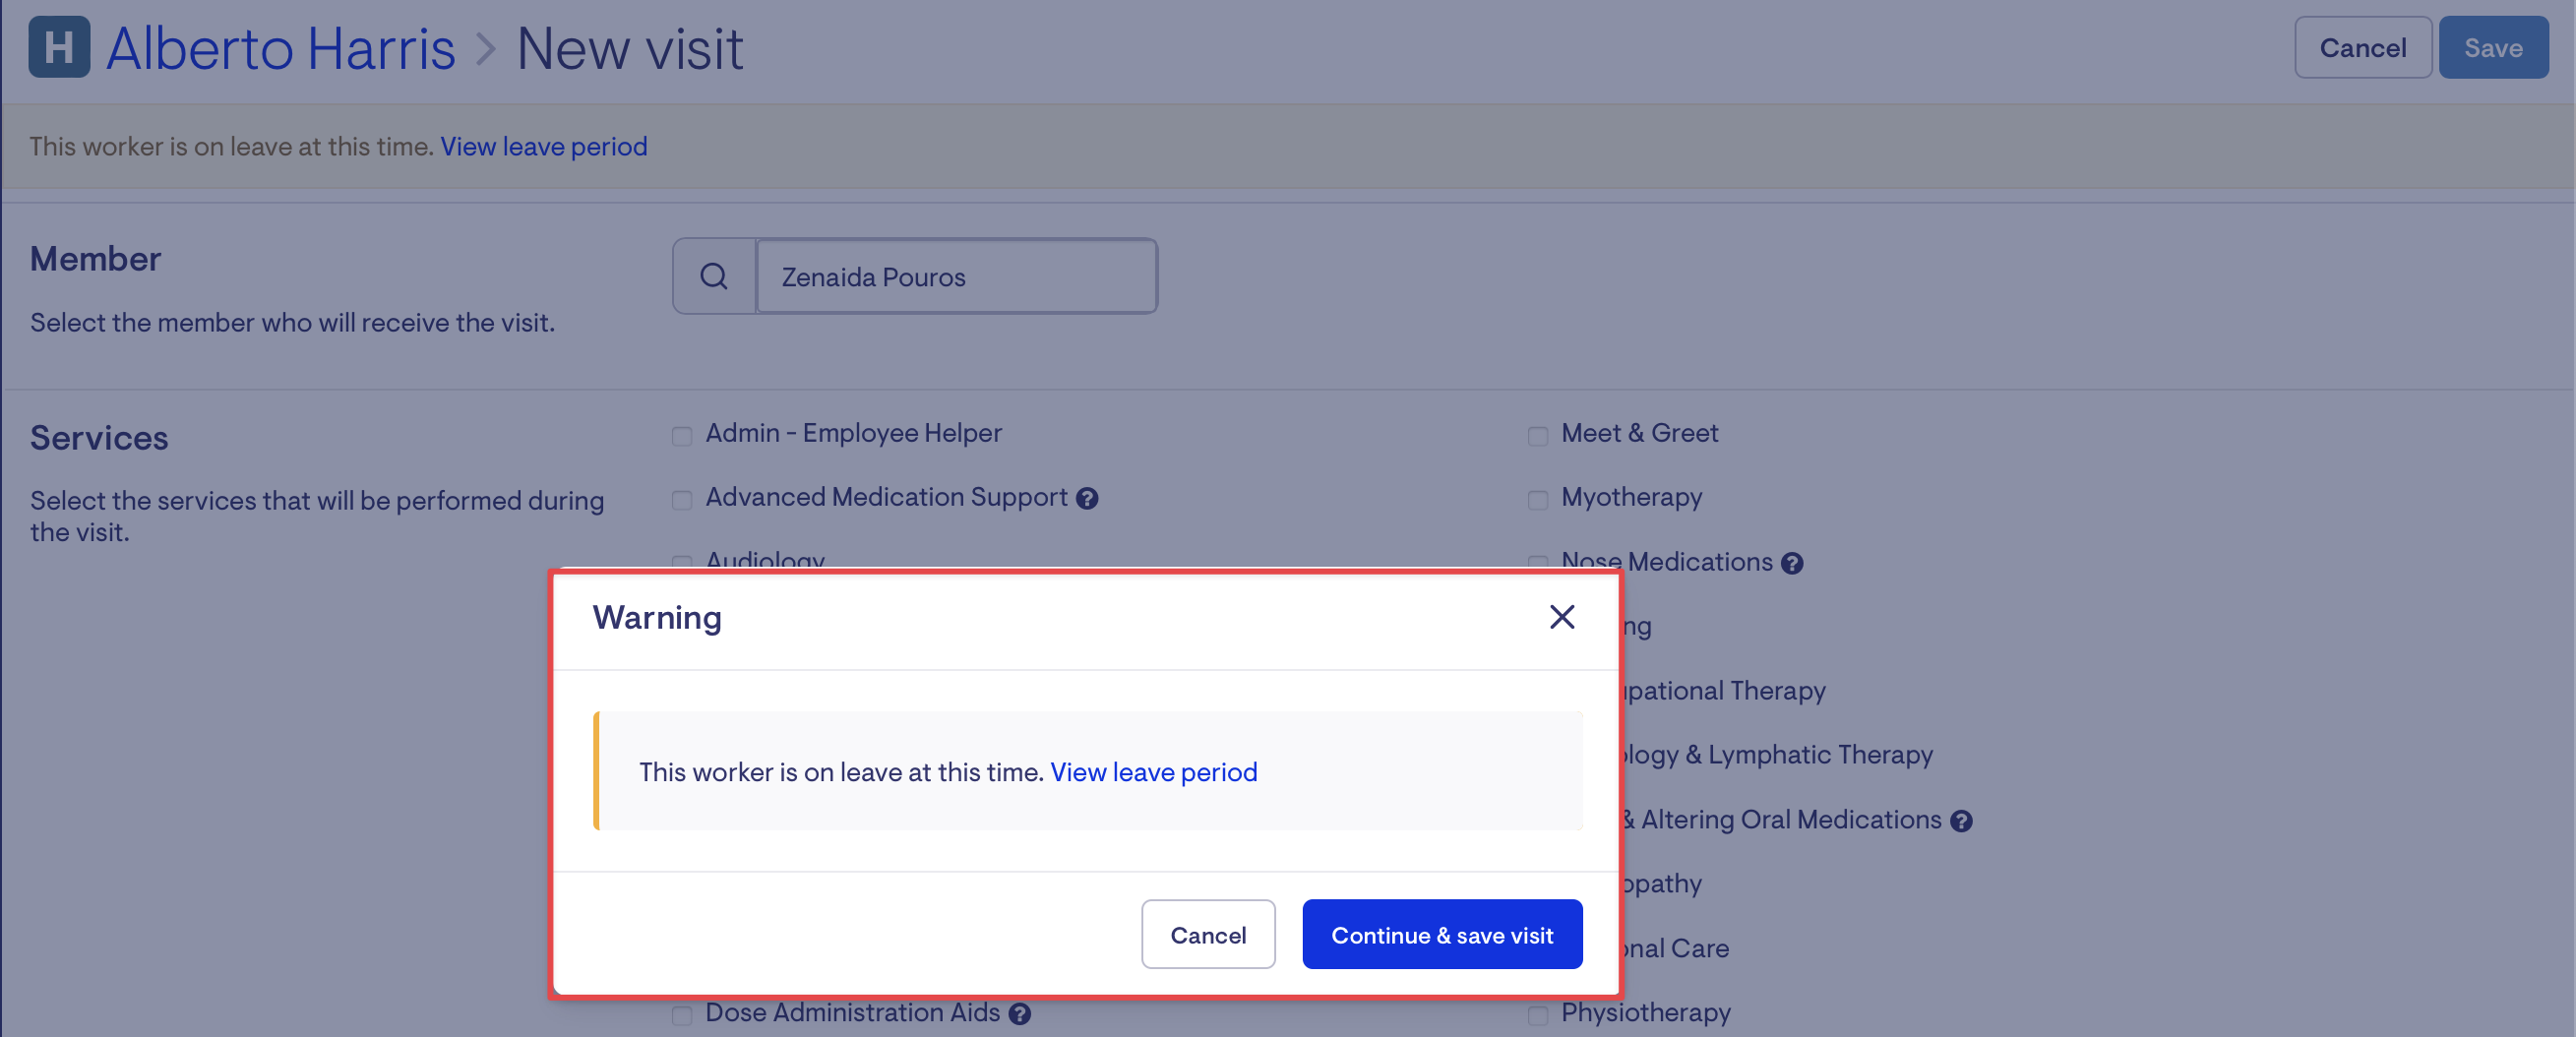Tick the Dose Administration Aids checkbox
Viewport: 2576px width, 1037px height.
coord(682,1015)
